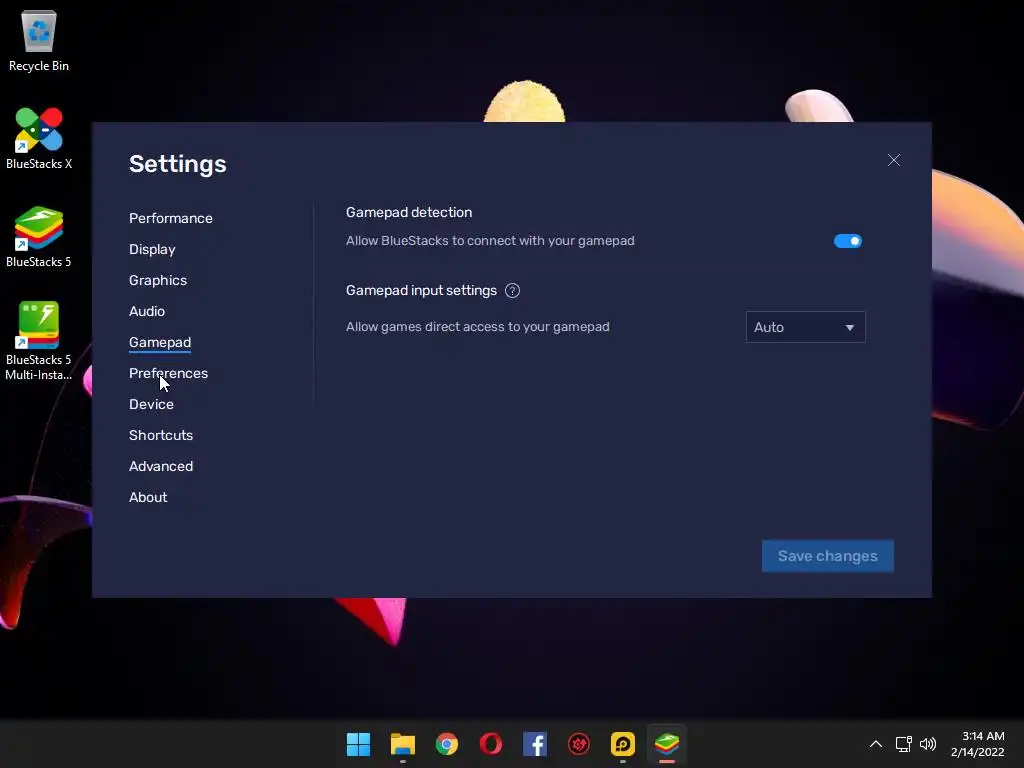Open the yellow chat app in taskbar
This screenshot has width=1024, height=768.
tap(623, 744)
